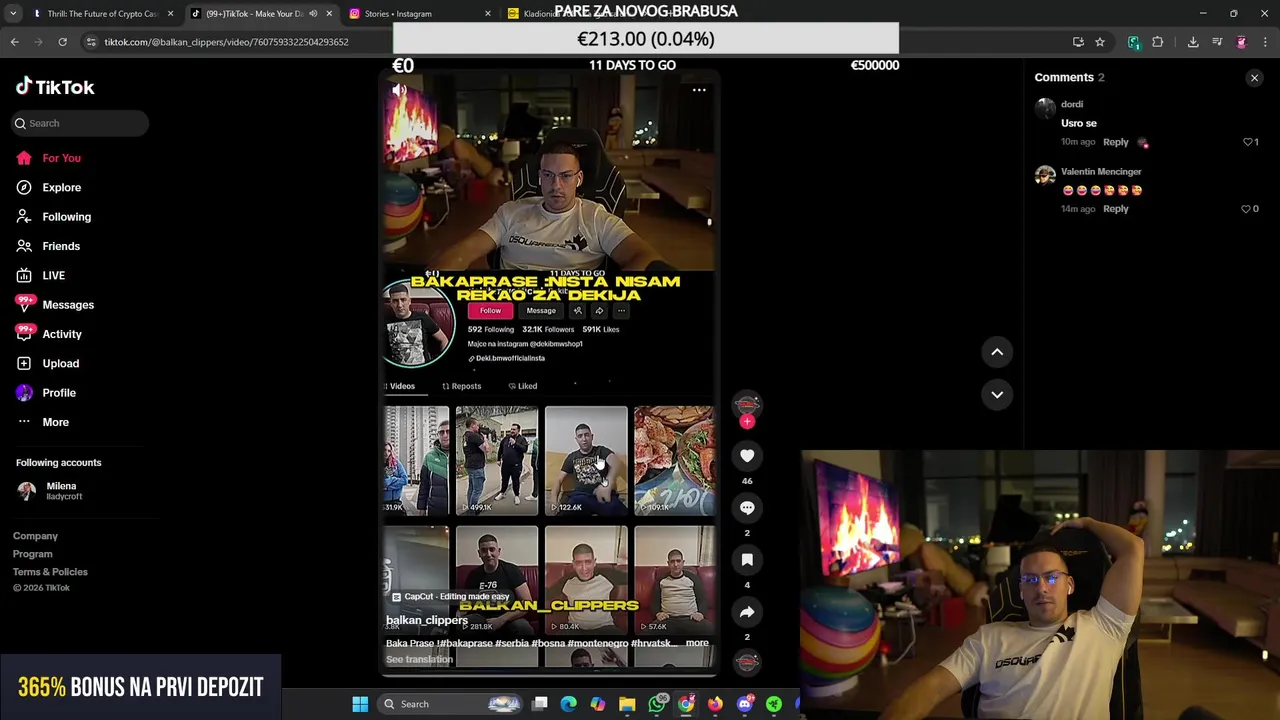Viewport: 1280px width, 720px height.
Task: Open the Windows Start menu
Action: tap(360, 704)
